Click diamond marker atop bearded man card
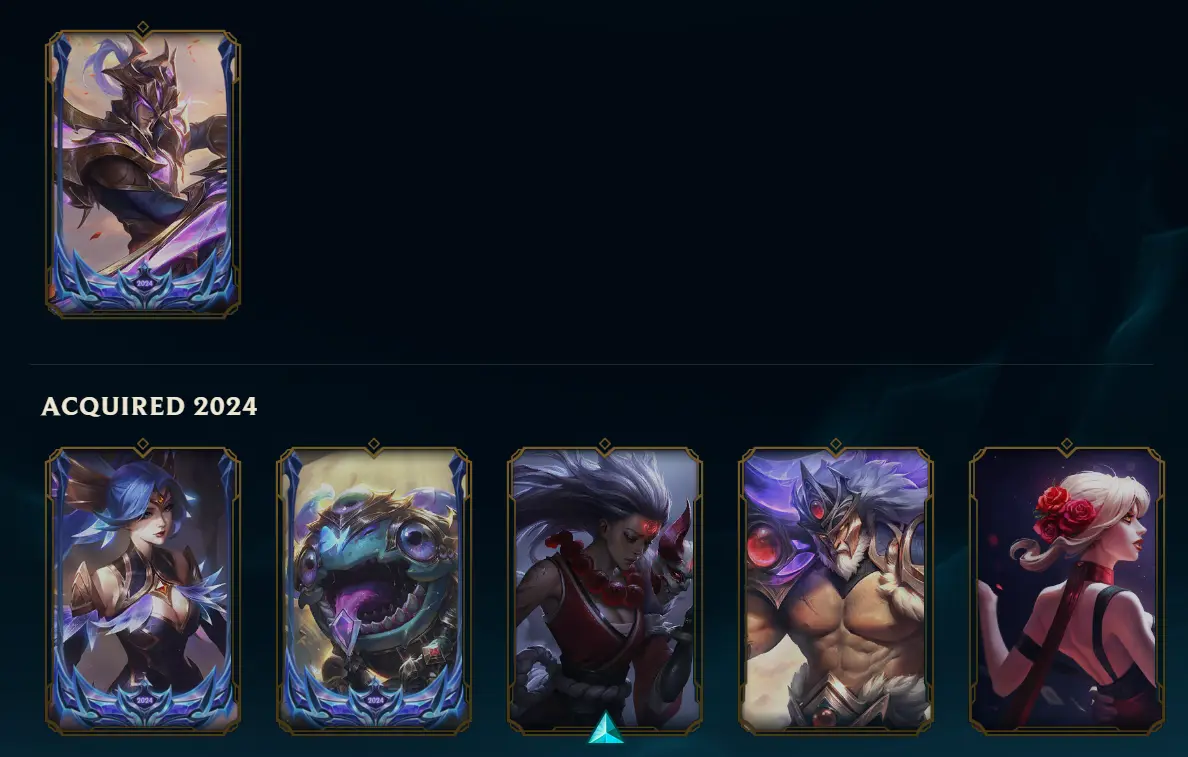1188x757 pixels. coord(836,444)
